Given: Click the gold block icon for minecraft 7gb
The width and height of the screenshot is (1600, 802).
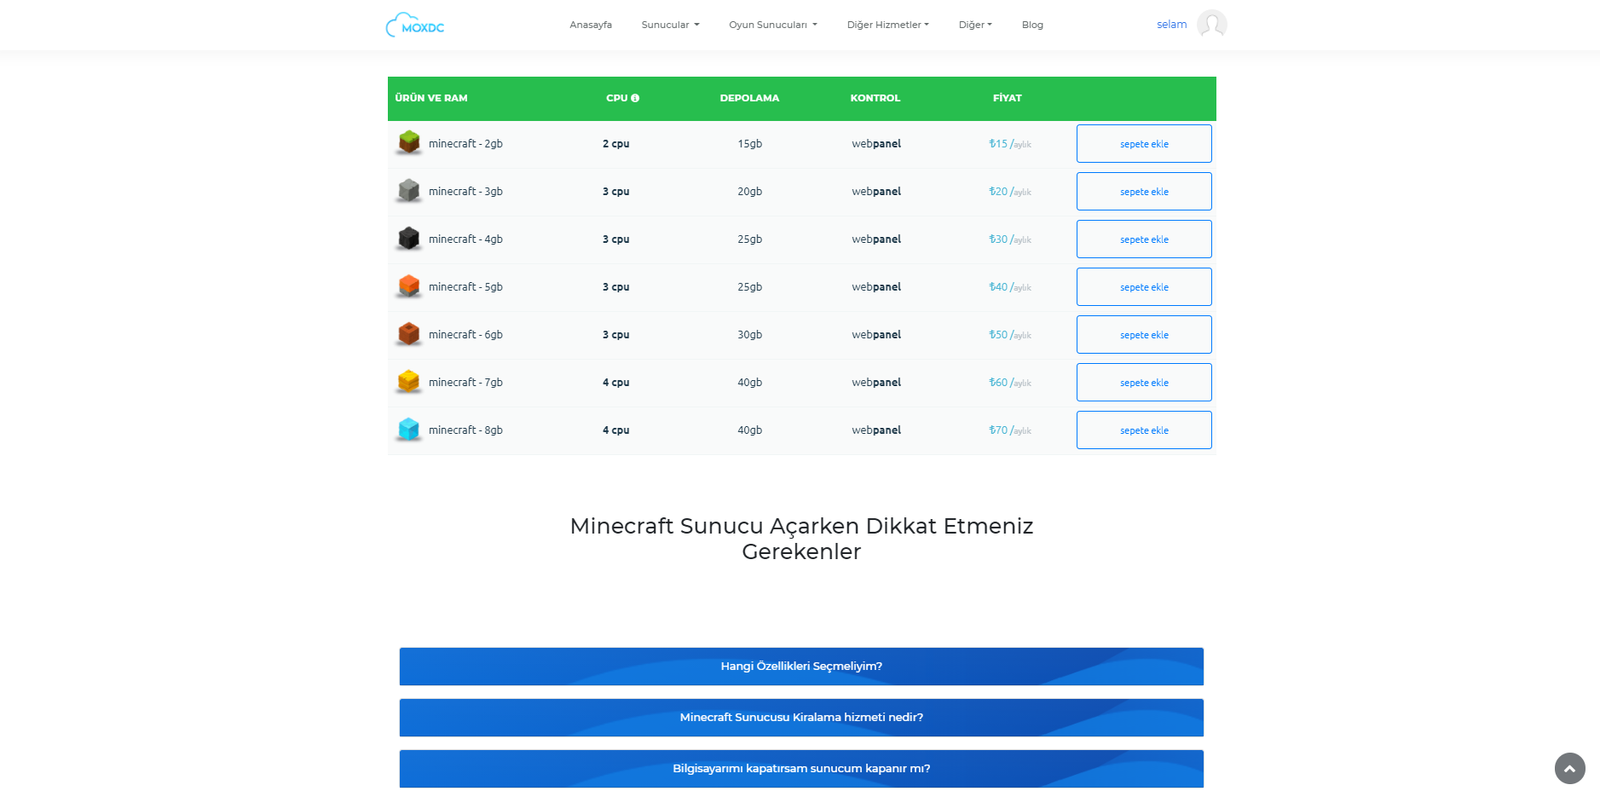Looking at the screenshot, I should point(409,381).
